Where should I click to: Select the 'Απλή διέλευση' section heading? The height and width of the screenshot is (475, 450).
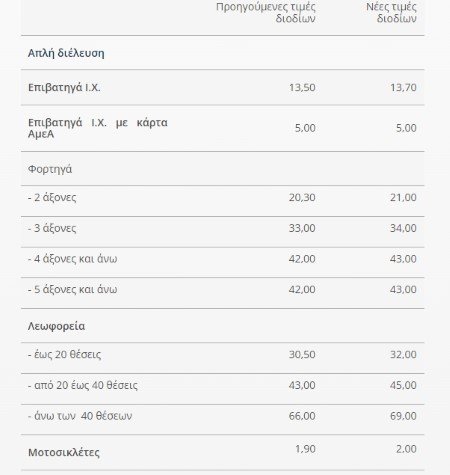tap(66, 53)
